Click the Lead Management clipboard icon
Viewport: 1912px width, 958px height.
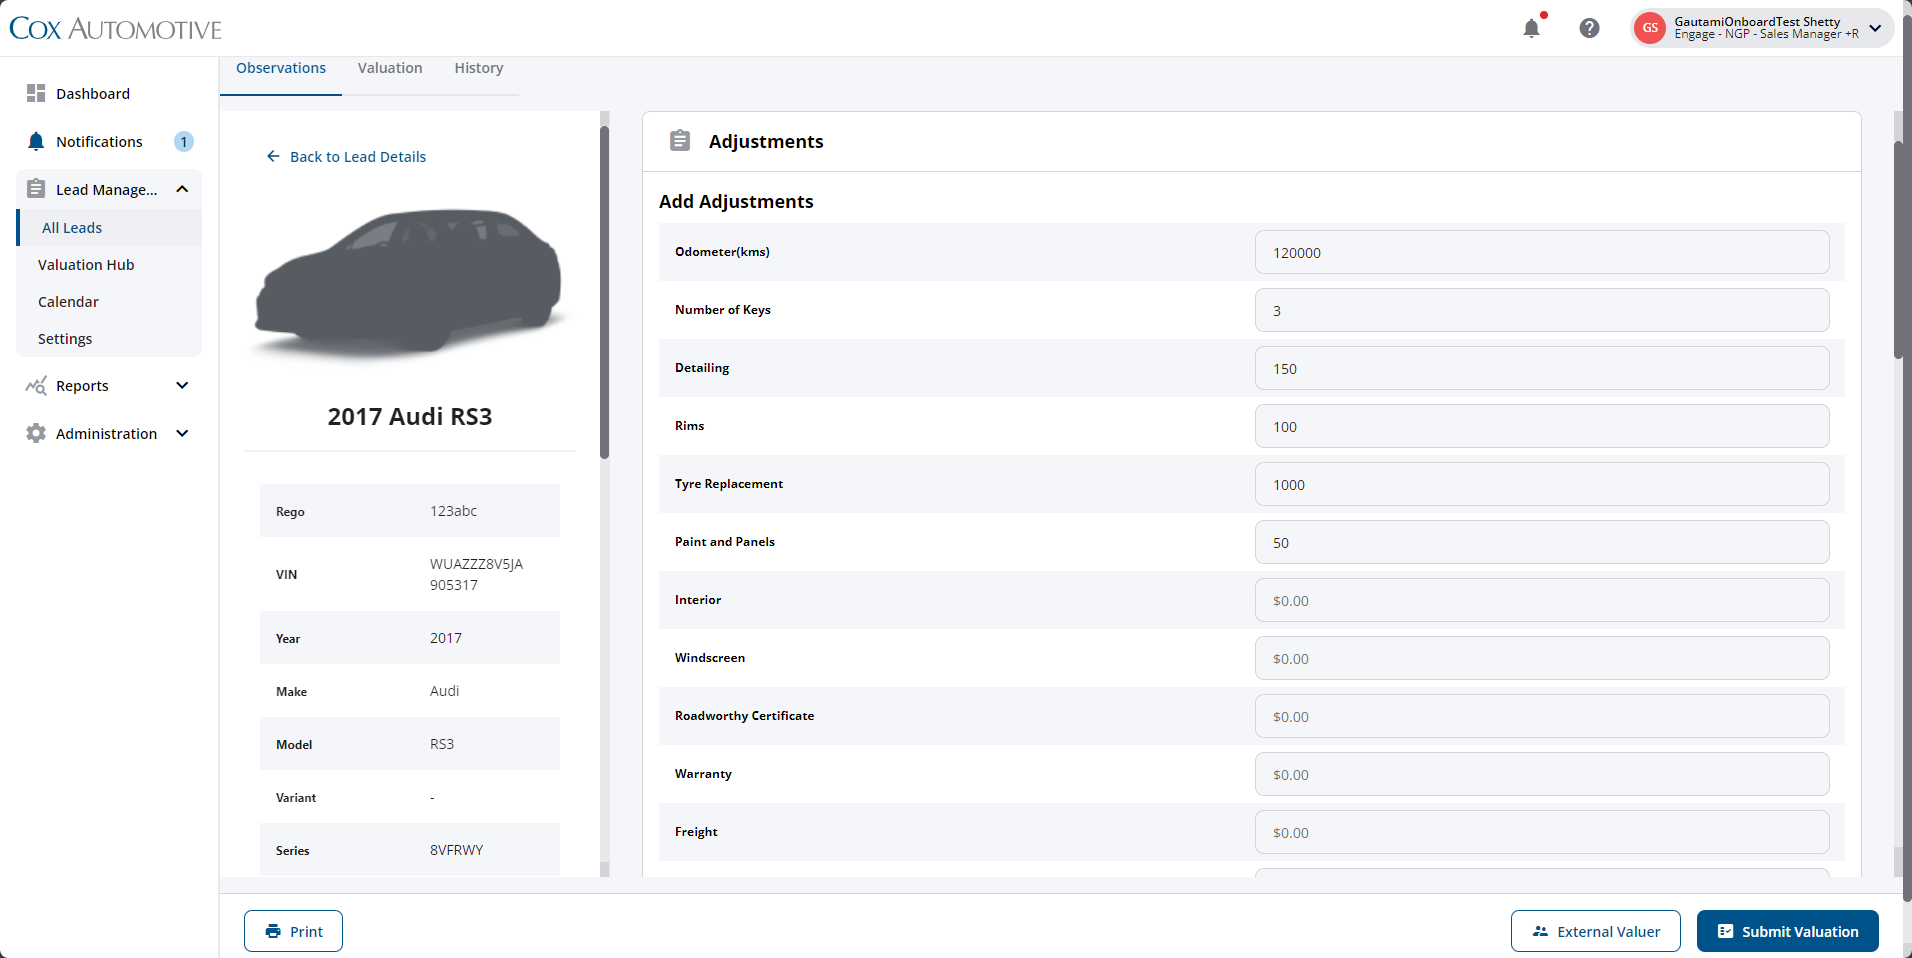click(36, 189)
